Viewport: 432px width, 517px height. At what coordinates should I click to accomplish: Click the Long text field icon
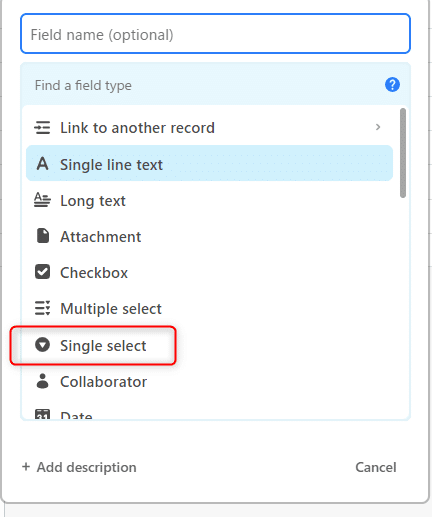tap(42, 200)
